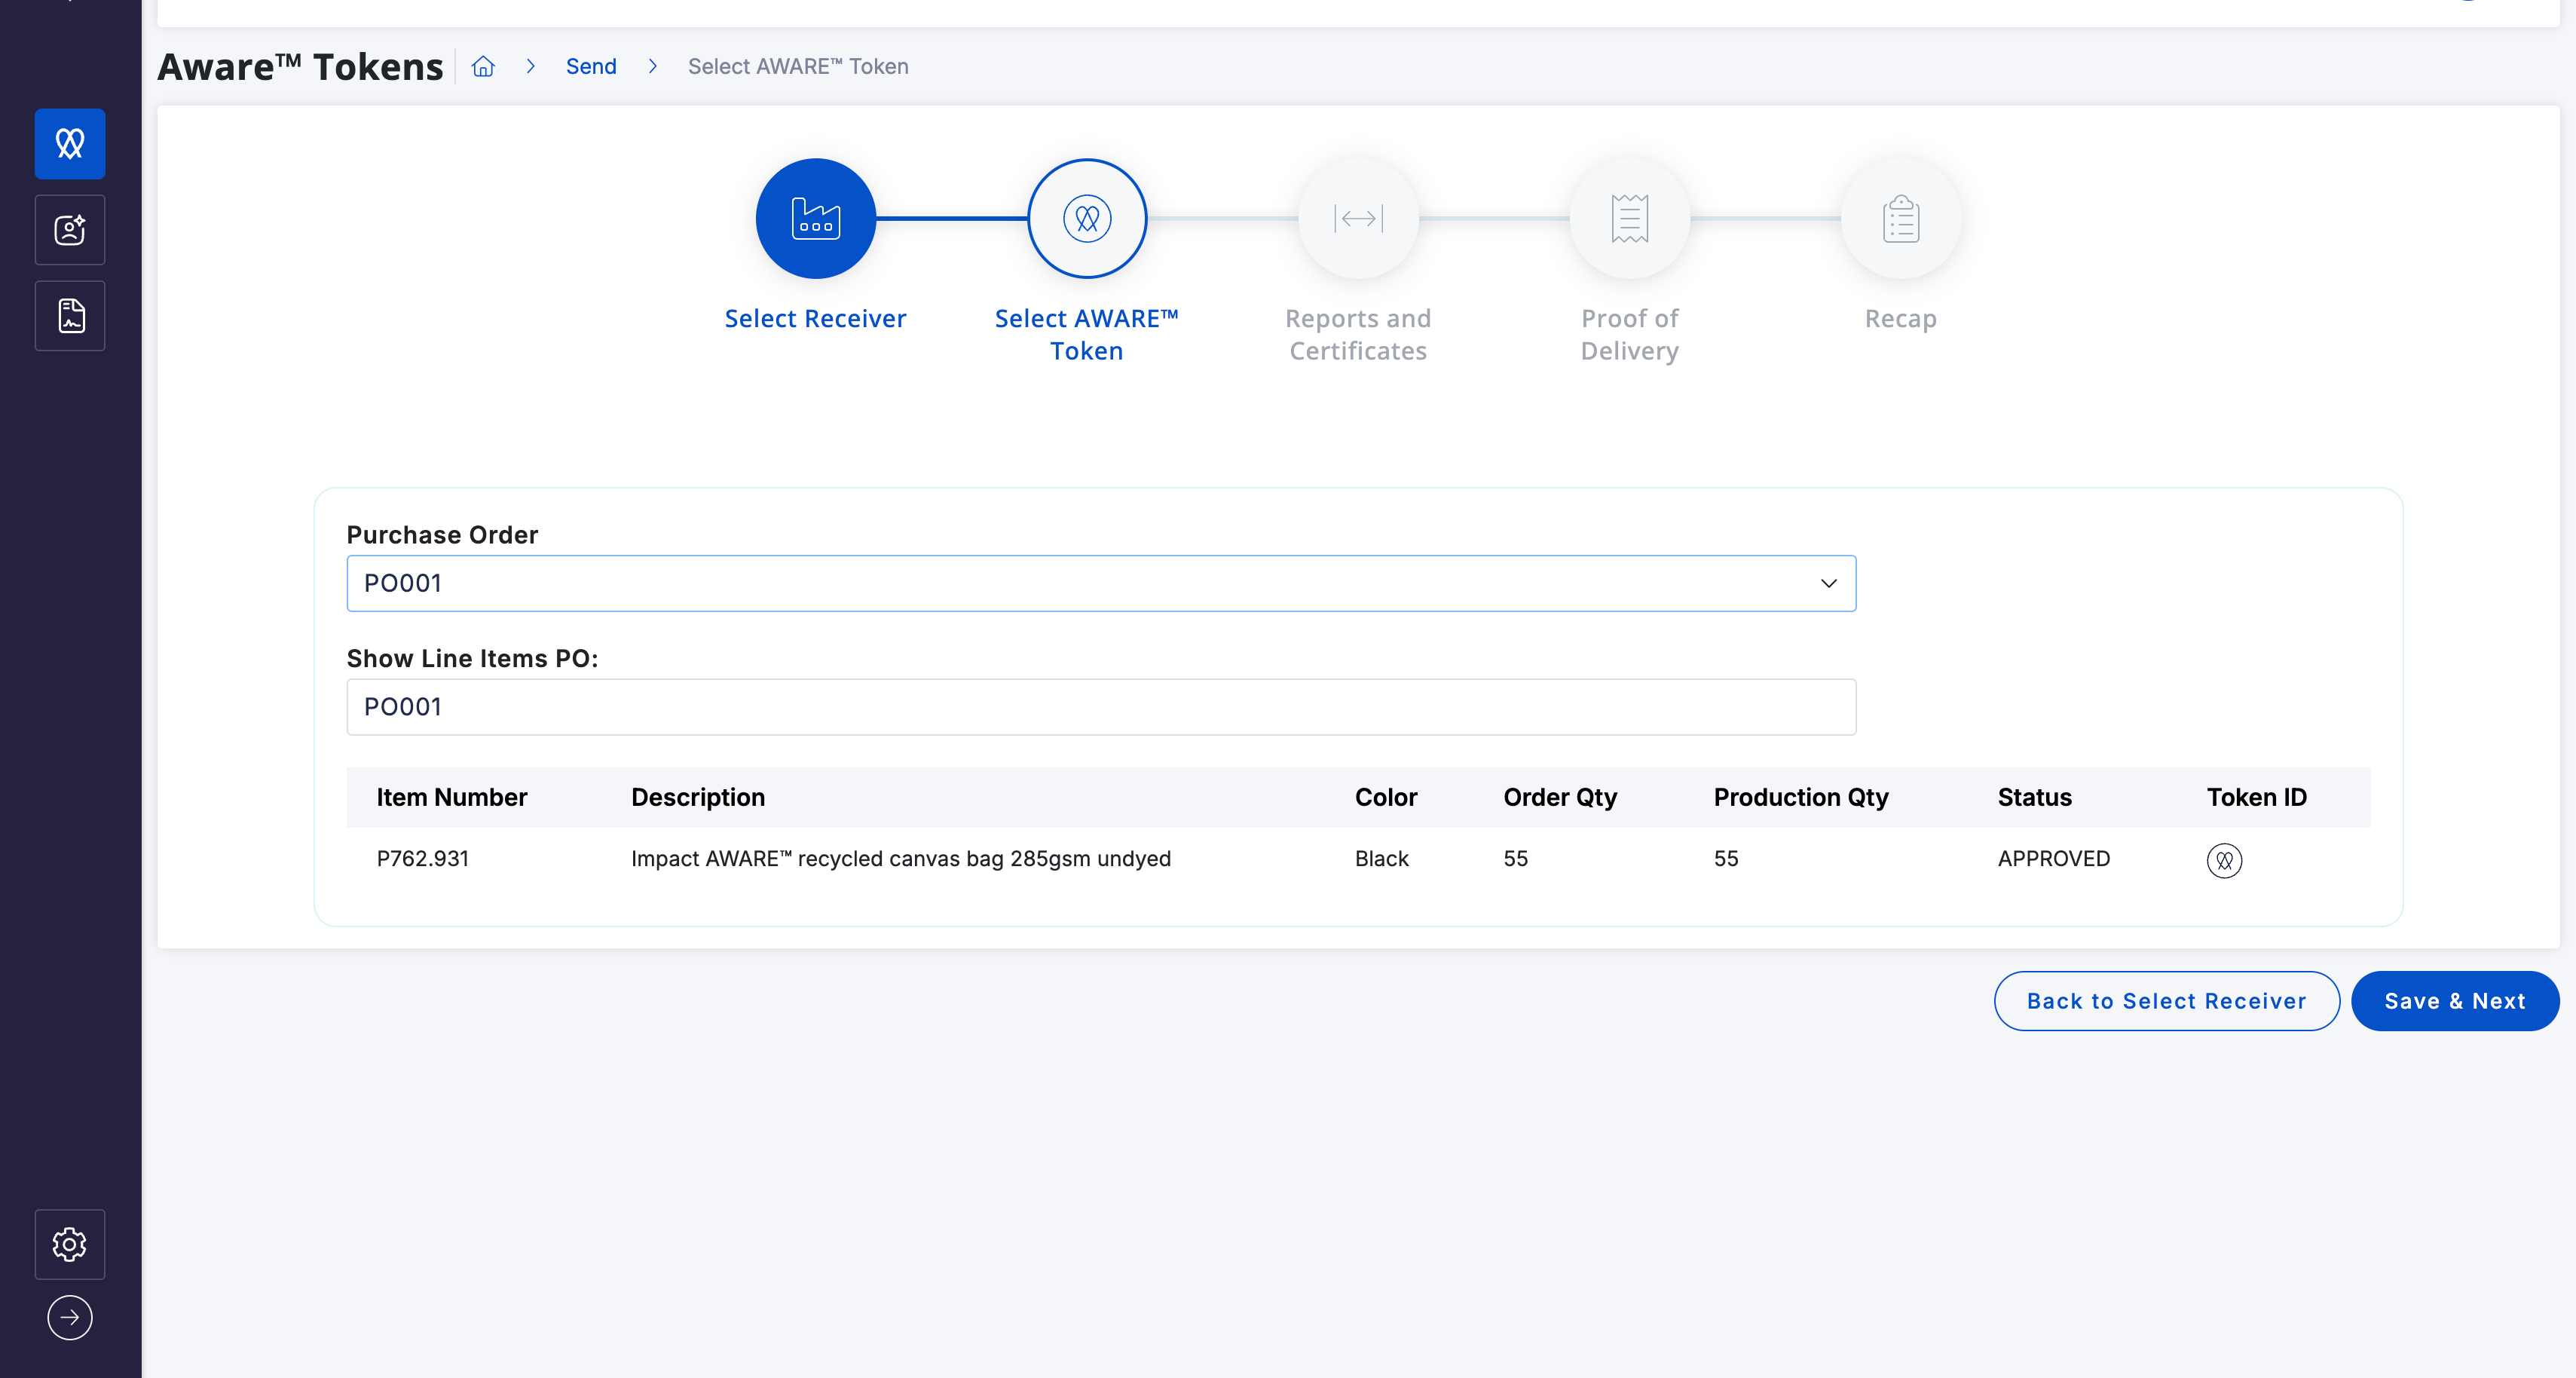This screenshot has height=1378, width=2576.
Task: Open the user profile sidebar icon
Action: [x=70, y=230]
